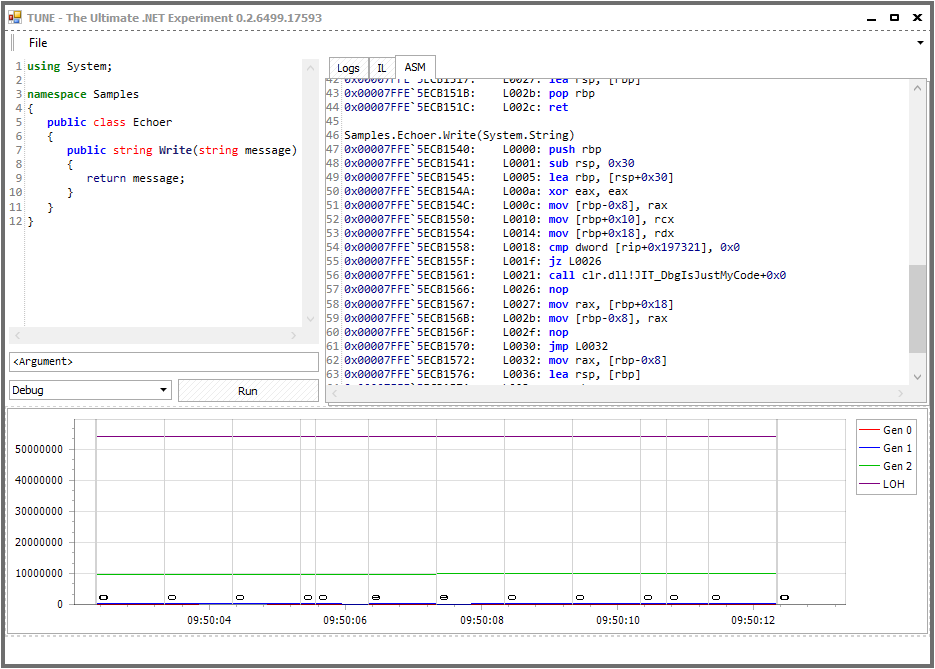Click address 0x00007FFE`5ECB1576 on line 63

[410, 374]
